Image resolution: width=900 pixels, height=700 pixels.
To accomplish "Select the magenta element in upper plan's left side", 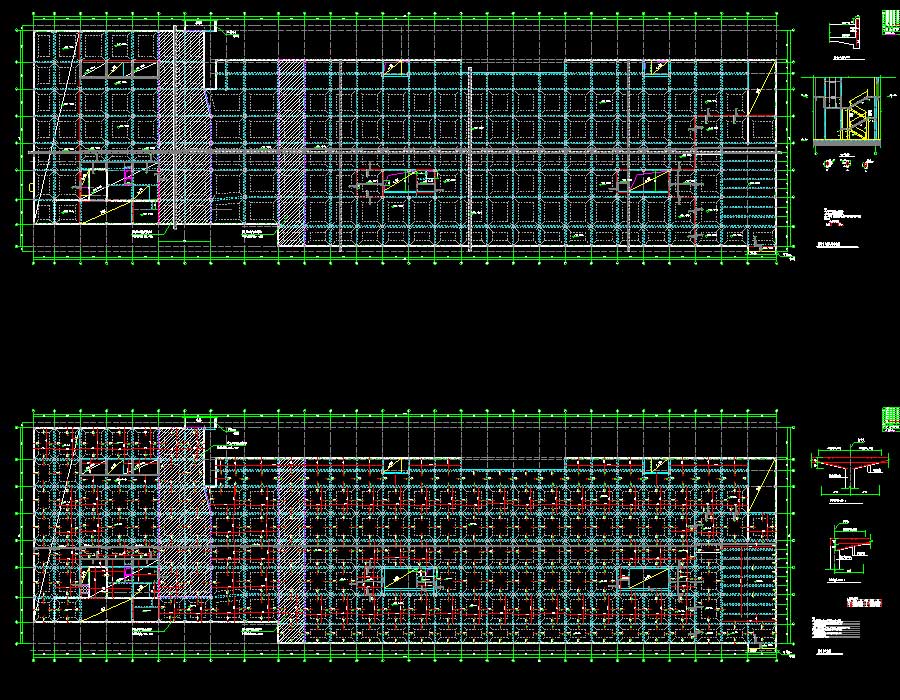I will click(126, 176).
